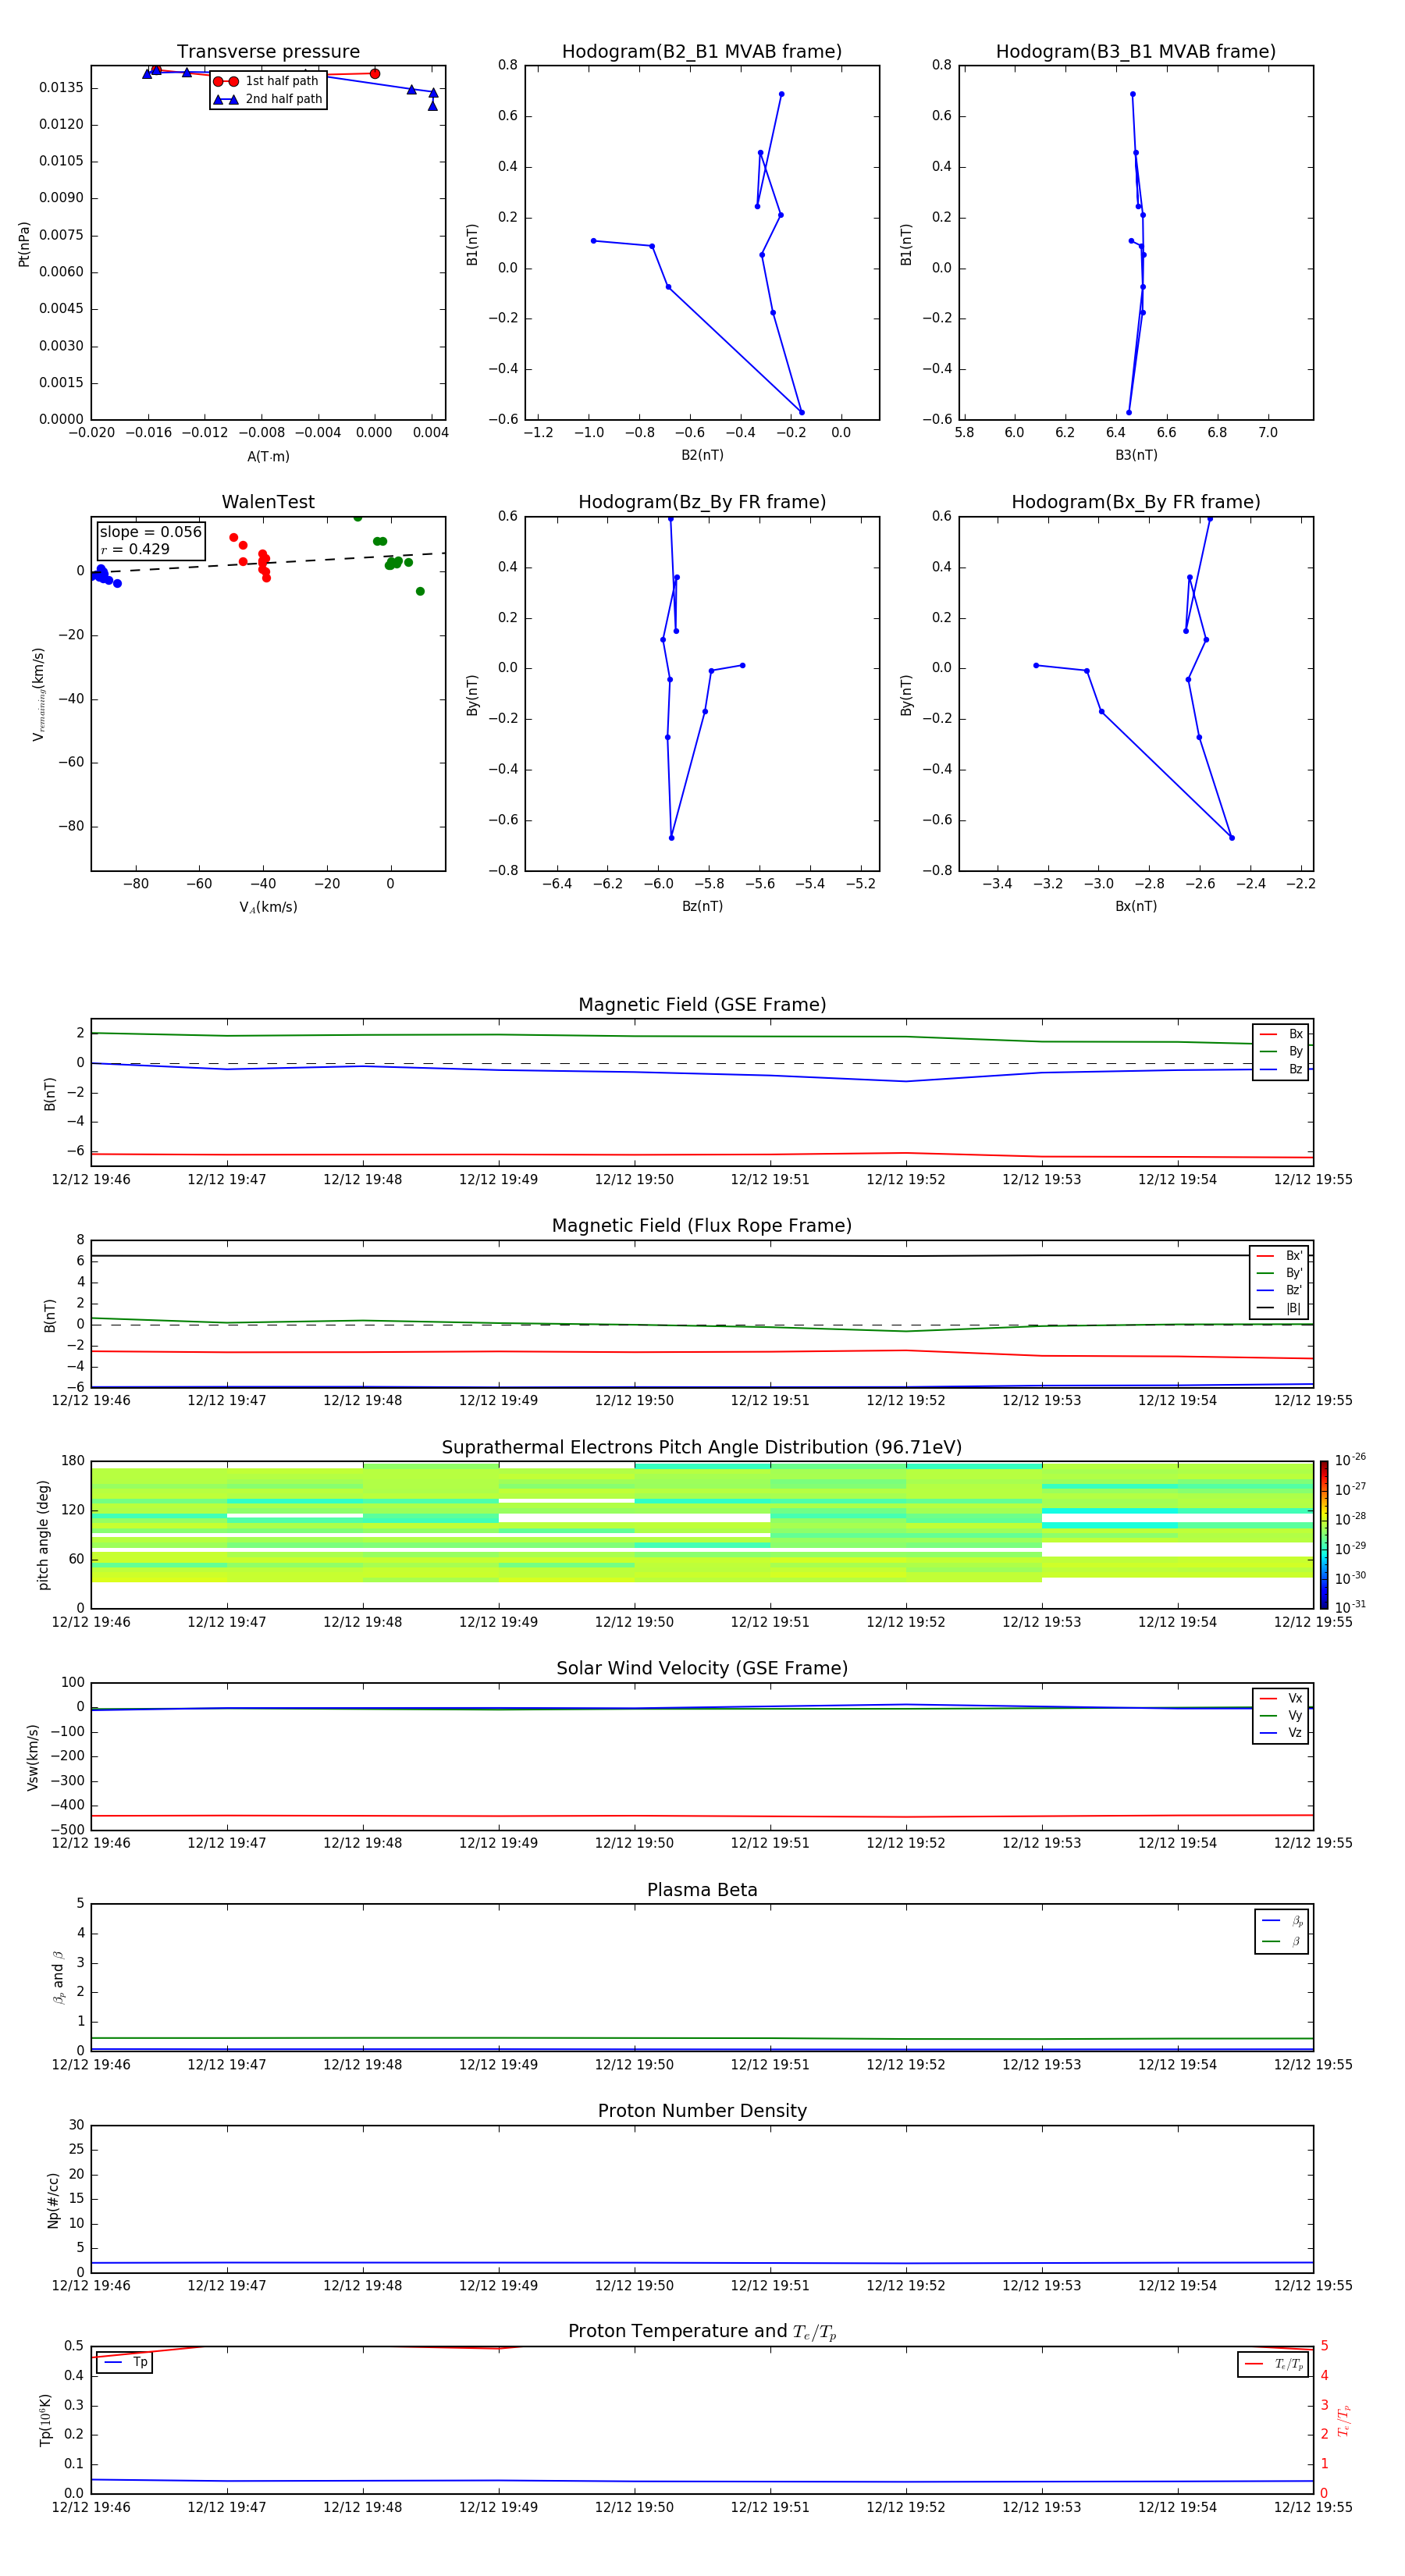Click the 'Hodogram(B3_B1 MVAB frame)' title
This screenshot has height=2576, width=1405.
click(1136, 52)
